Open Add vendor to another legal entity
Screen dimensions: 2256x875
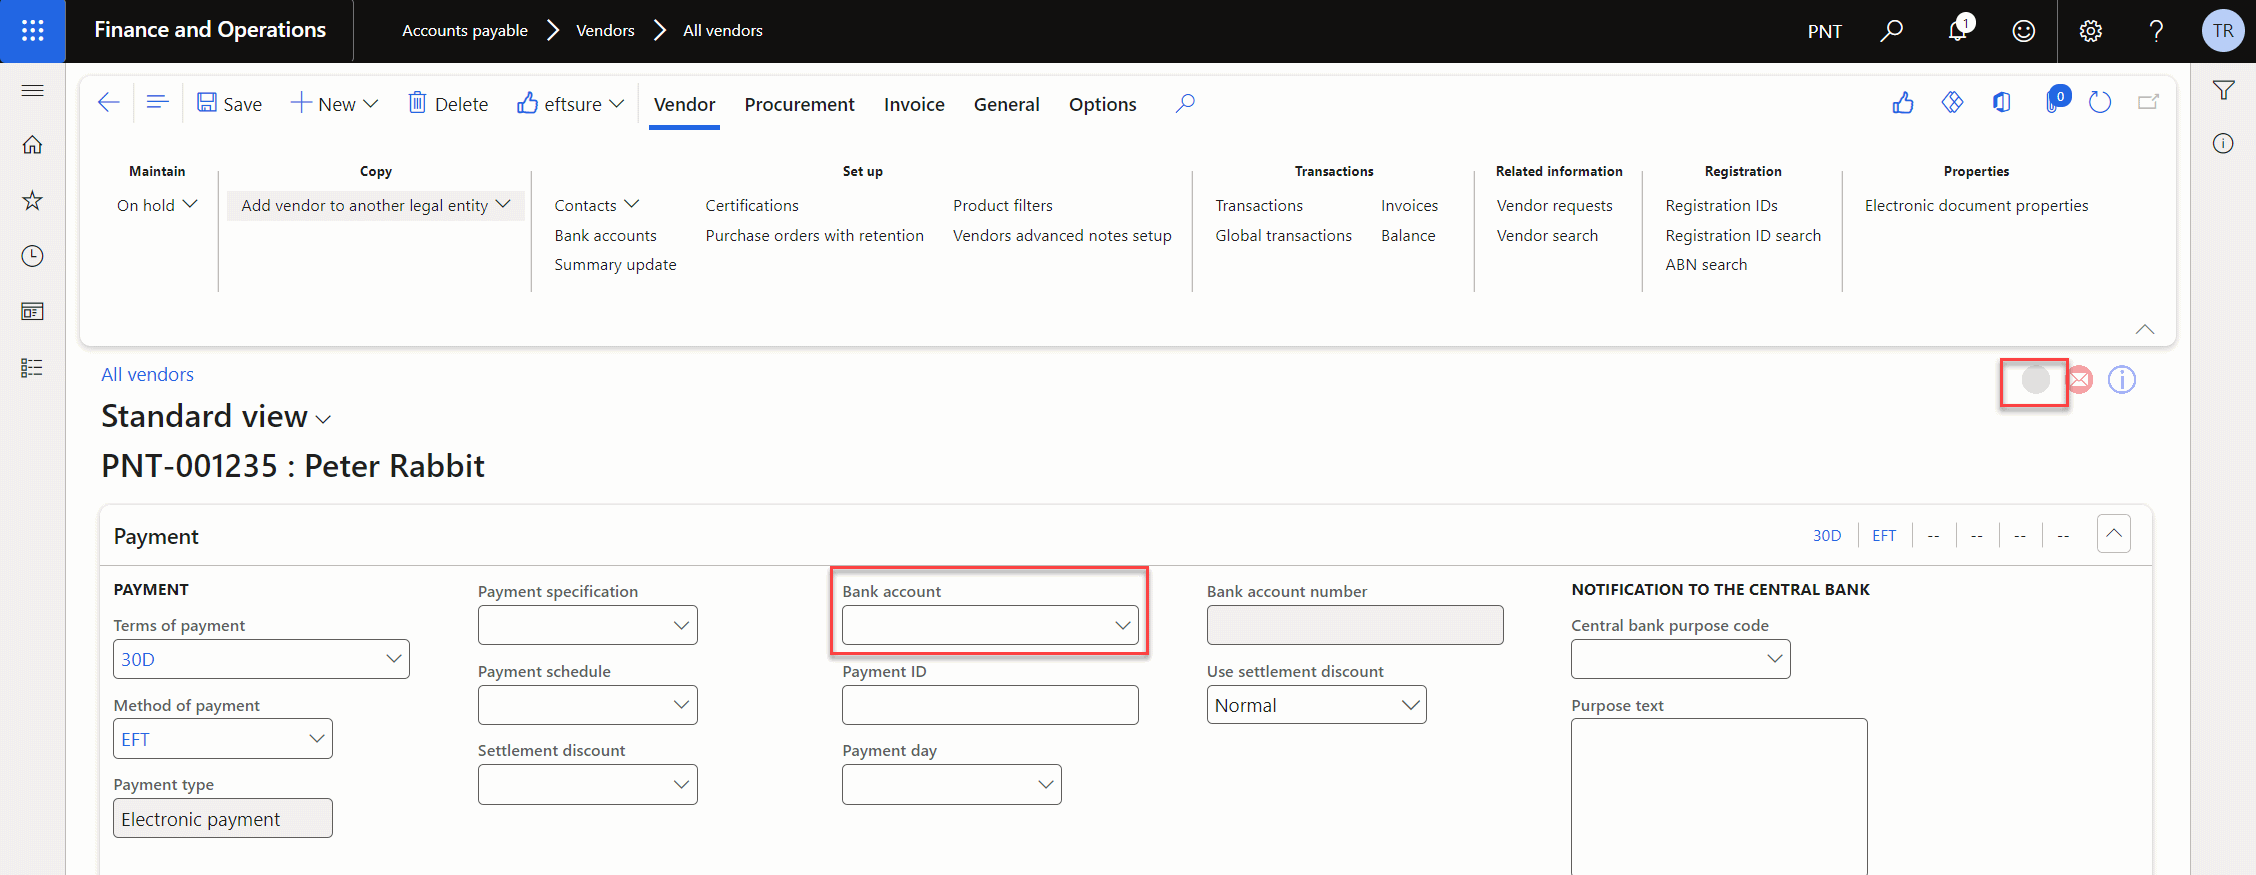[376, 205]
